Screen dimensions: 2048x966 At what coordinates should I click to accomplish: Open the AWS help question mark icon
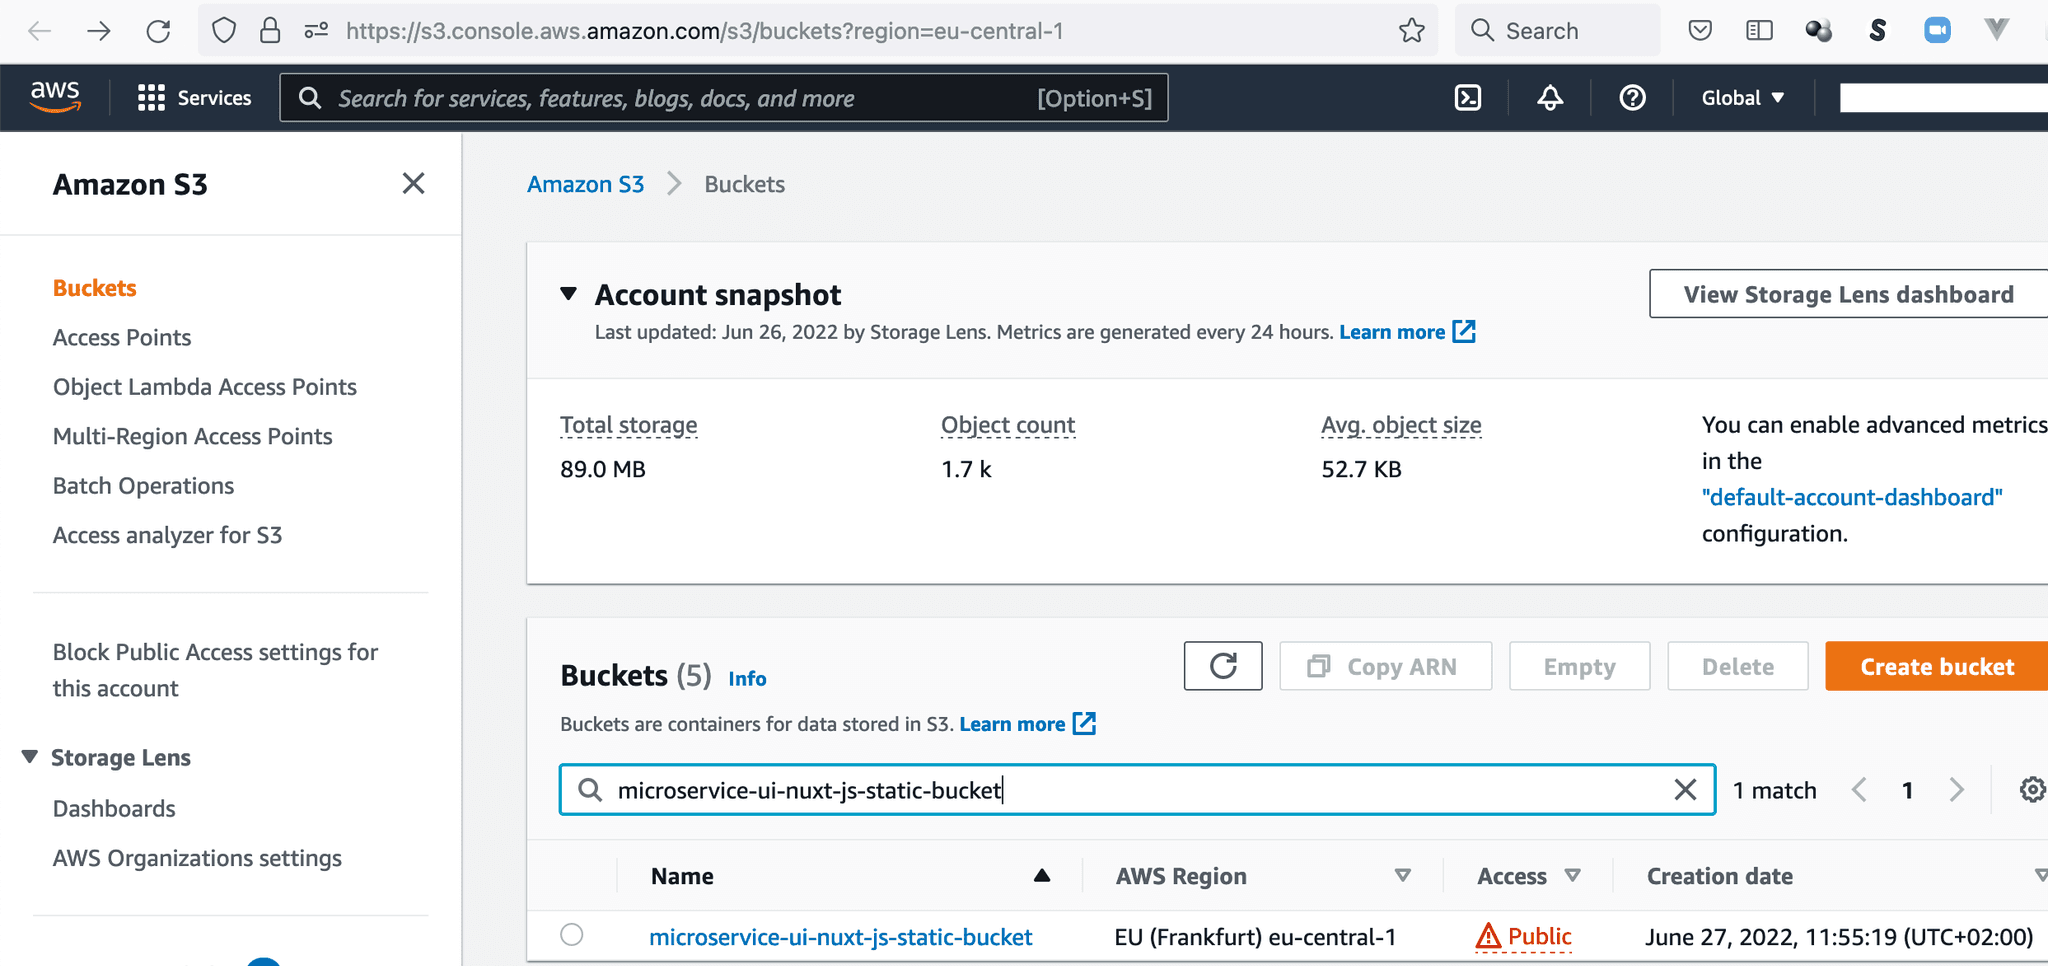point(1632,98)
